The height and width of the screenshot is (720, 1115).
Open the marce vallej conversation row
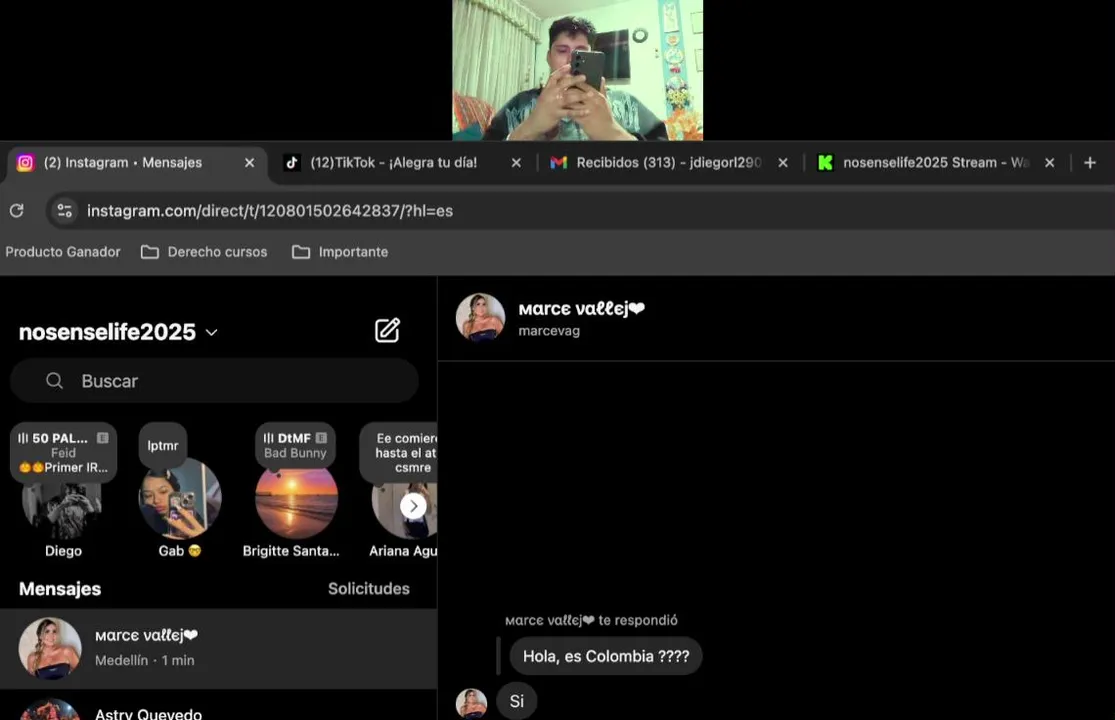point(218,648)
